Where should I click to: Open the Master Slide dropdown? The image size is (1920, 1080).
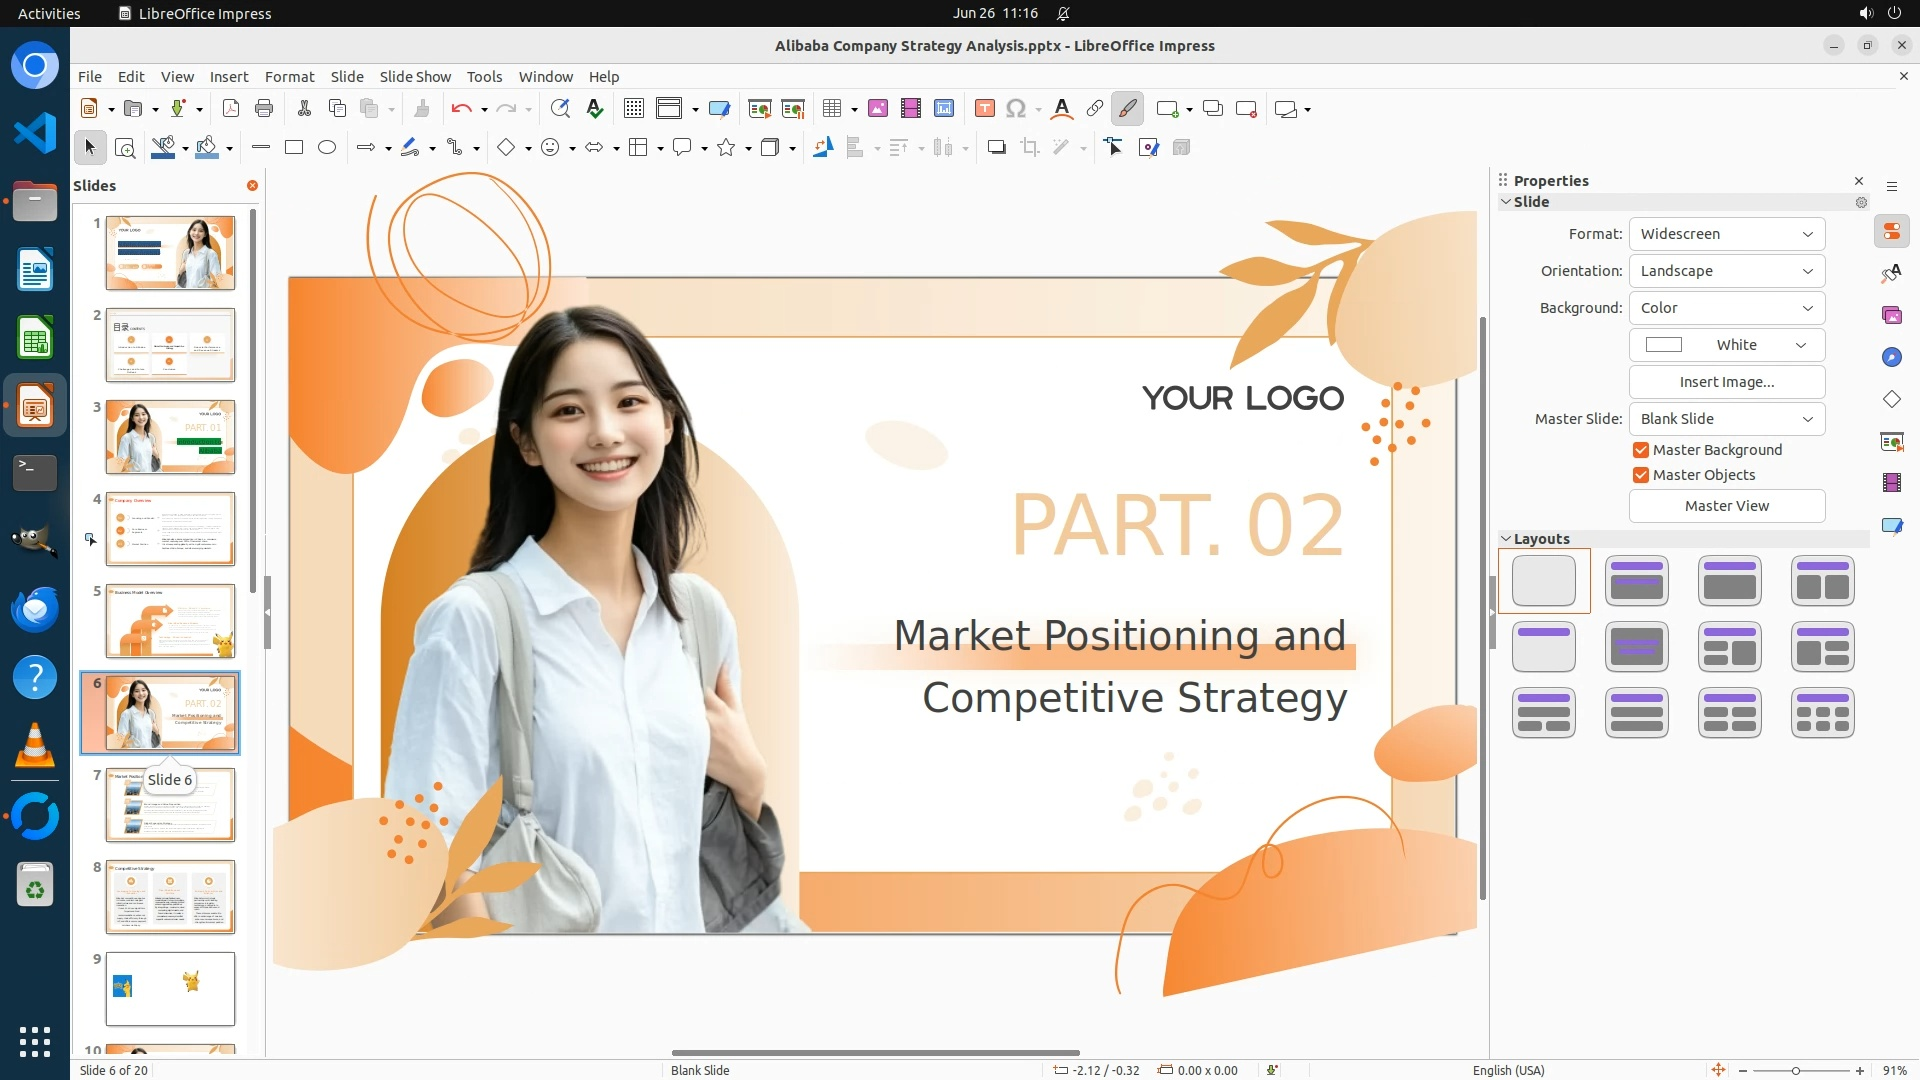pos(1726,419)
